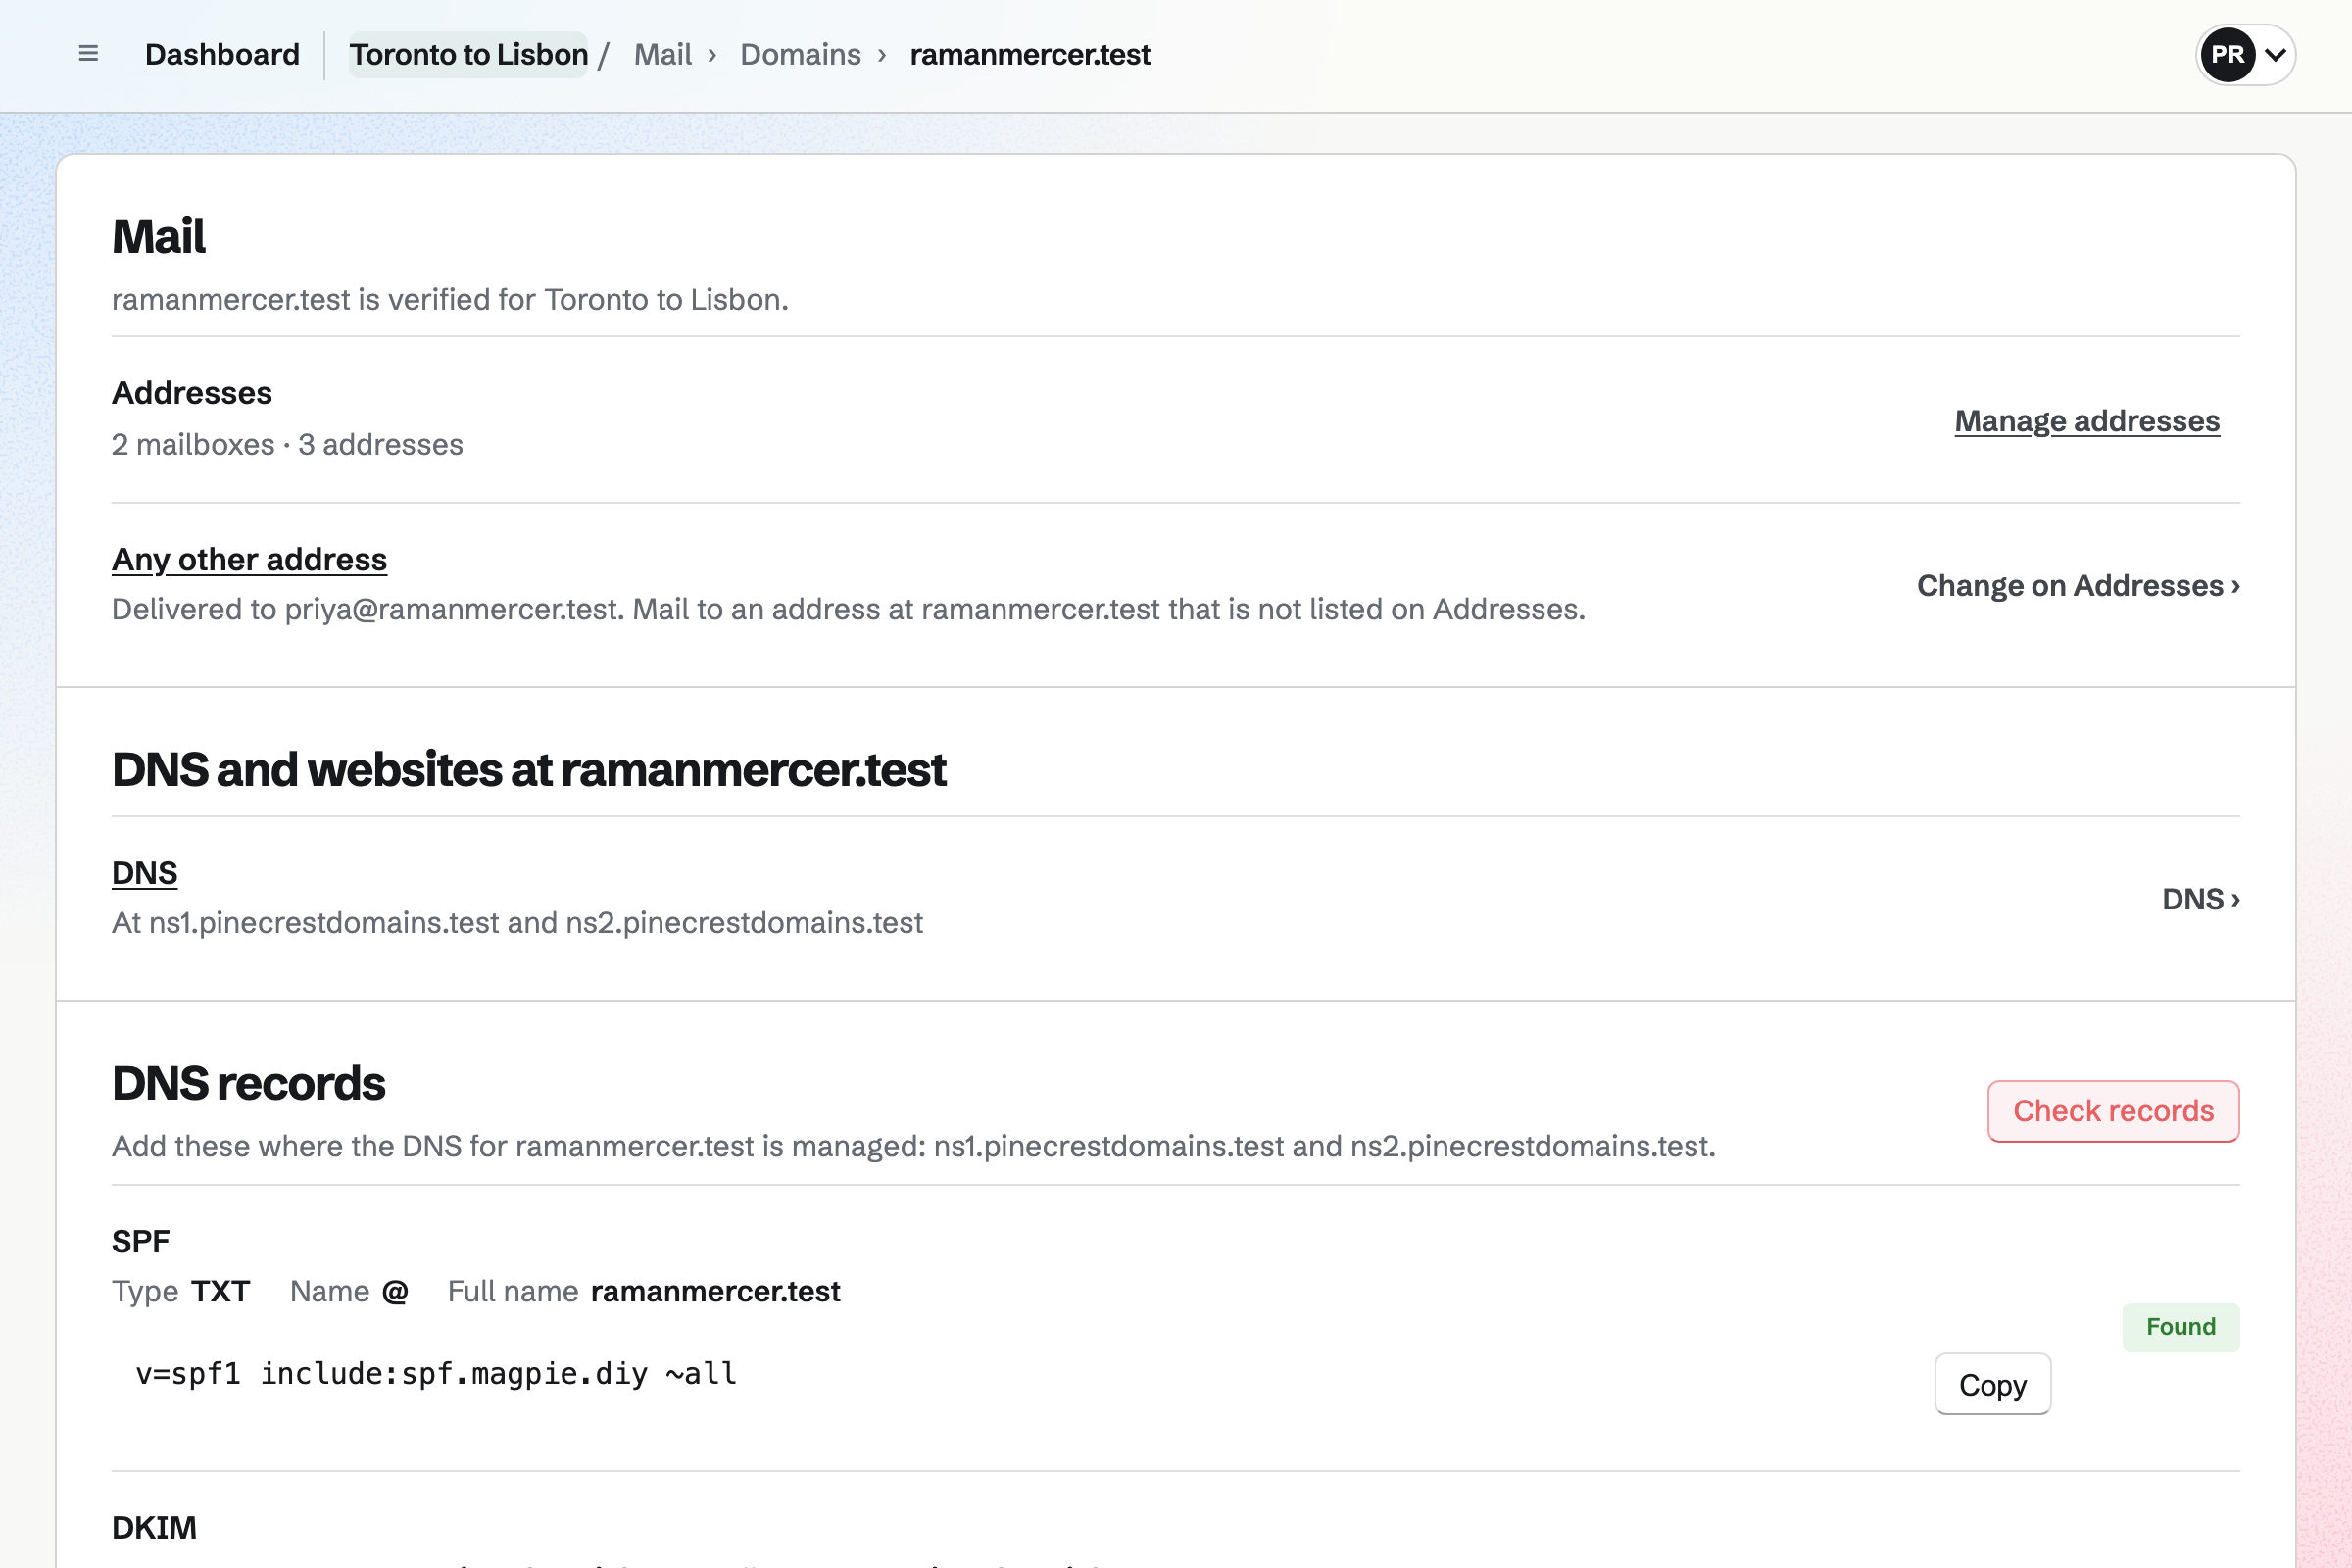Open the Any other address link
2352x1568 pixels.
[x=249, y=559]
